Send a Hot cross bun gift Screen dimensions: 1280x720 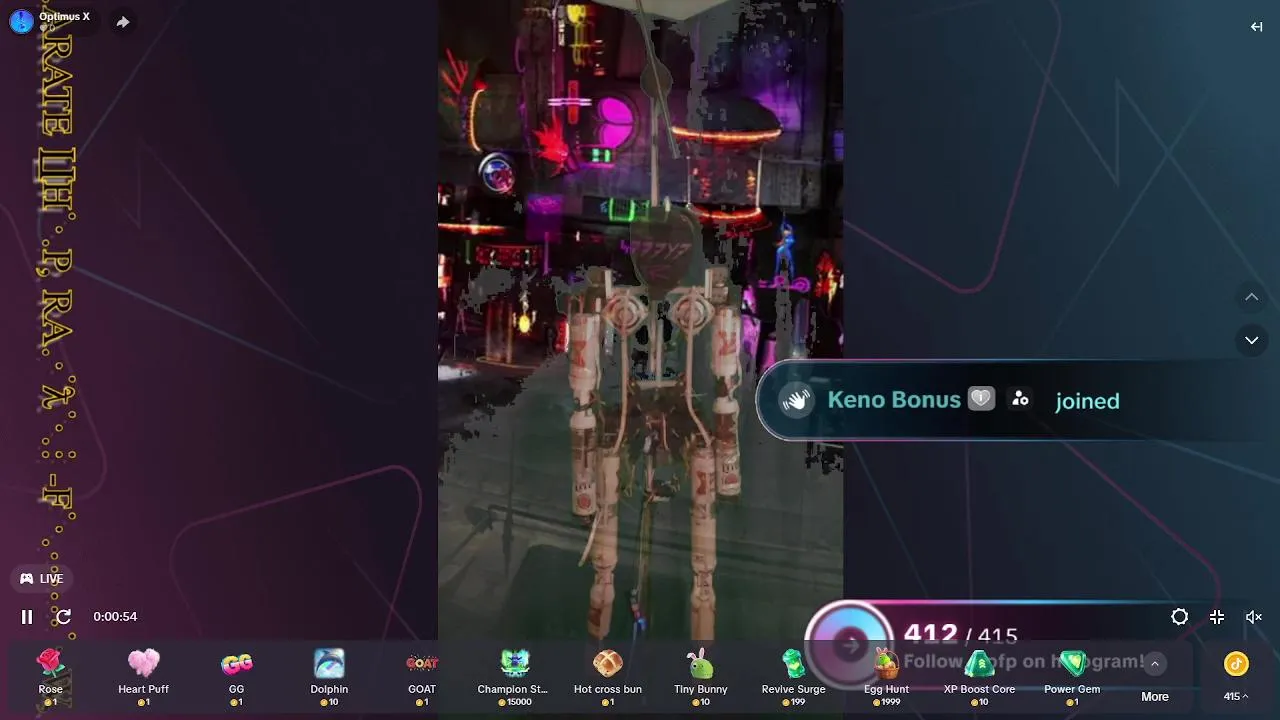coord(608,677)
